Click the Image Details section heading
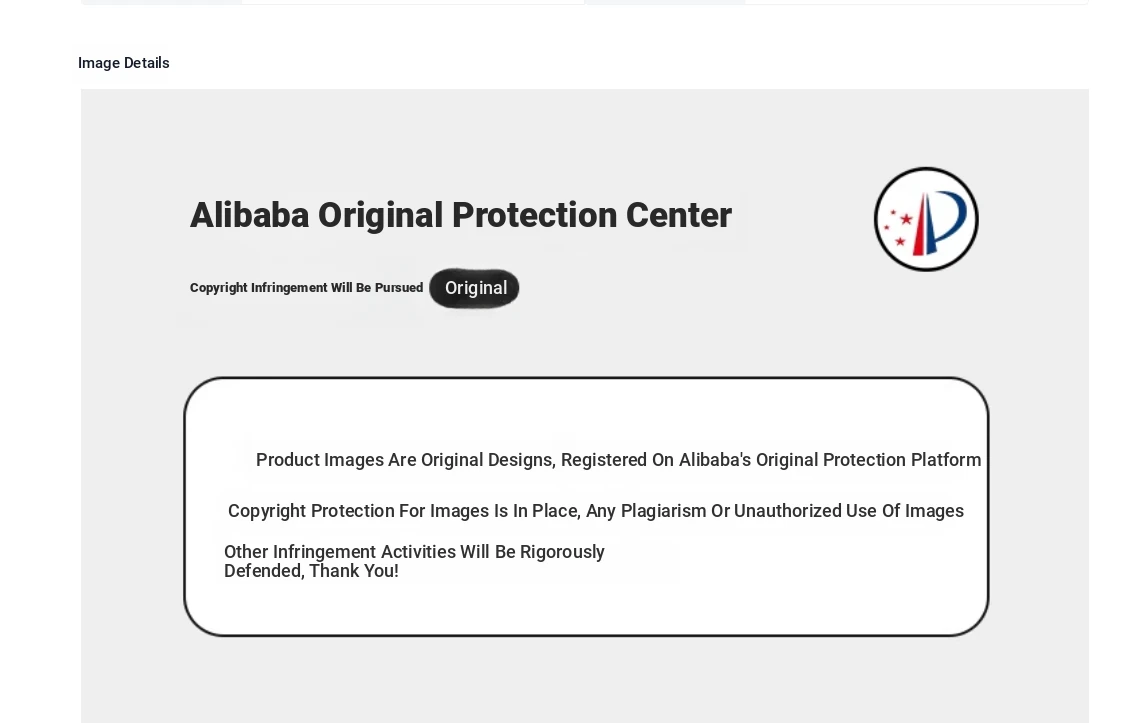 (x=123, y=63)
